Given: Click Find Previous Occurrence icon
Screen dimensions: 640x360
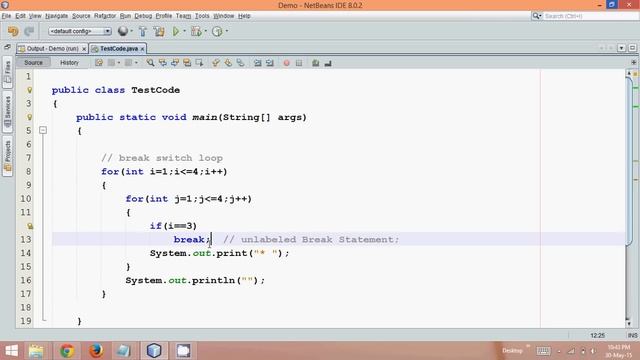Looking at the screenshot, I should coord(162,63).
